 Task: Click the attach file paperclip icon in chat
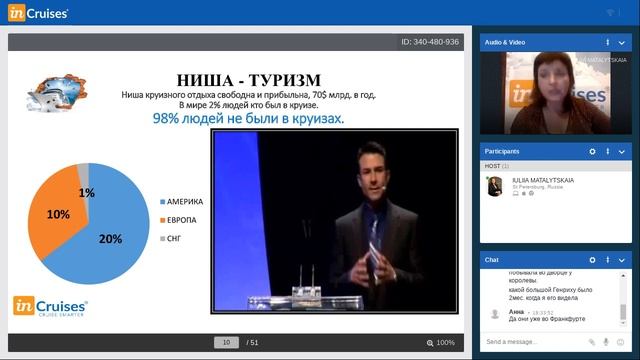coord(591,342)
